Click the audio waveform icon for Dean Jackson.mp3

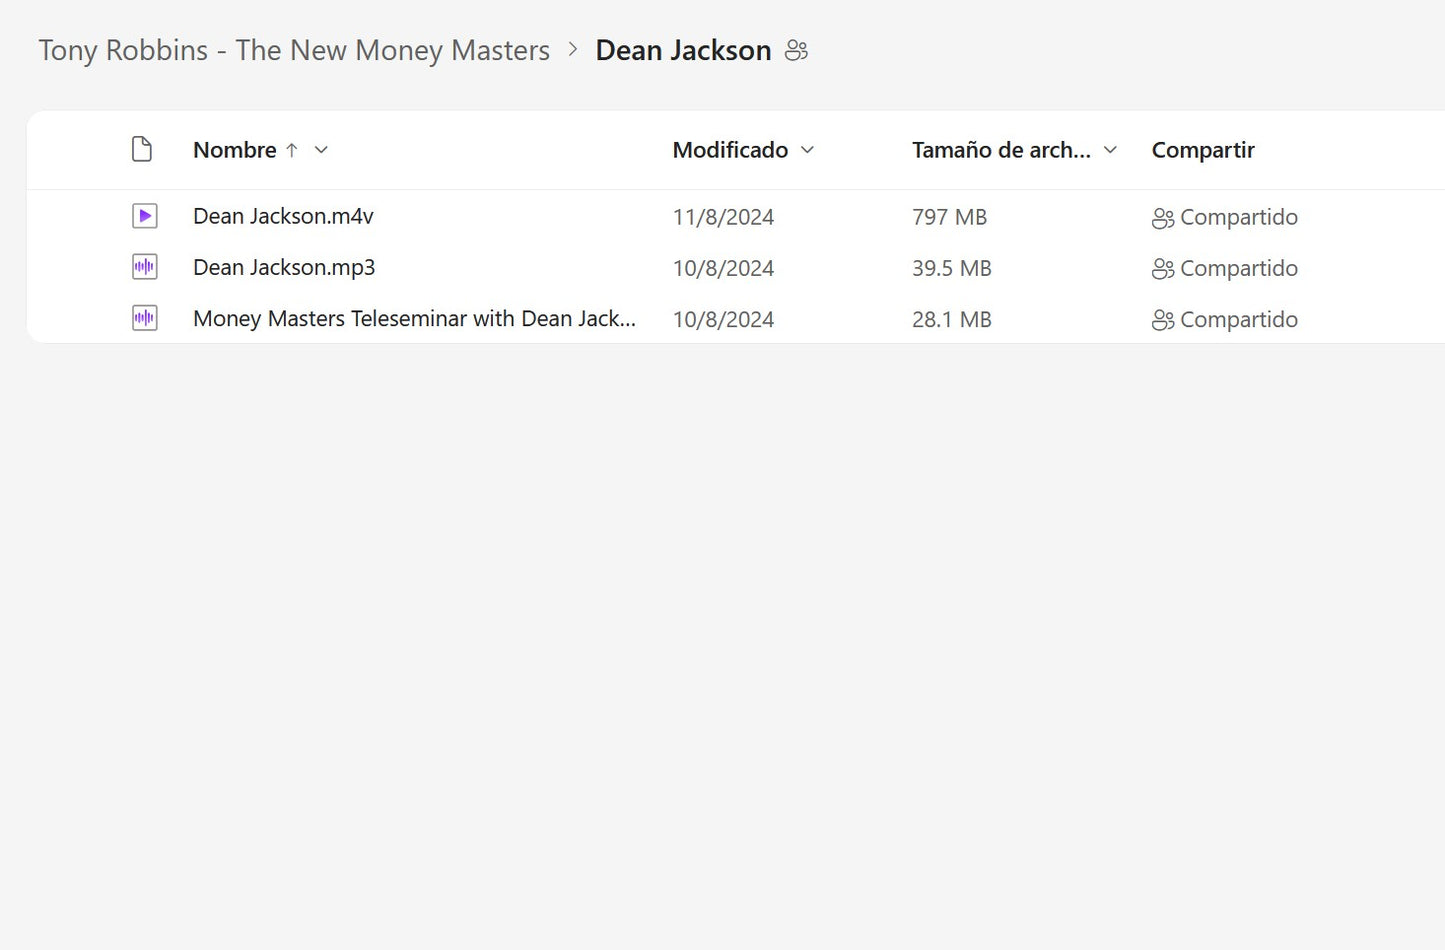(x=145, y=267)
